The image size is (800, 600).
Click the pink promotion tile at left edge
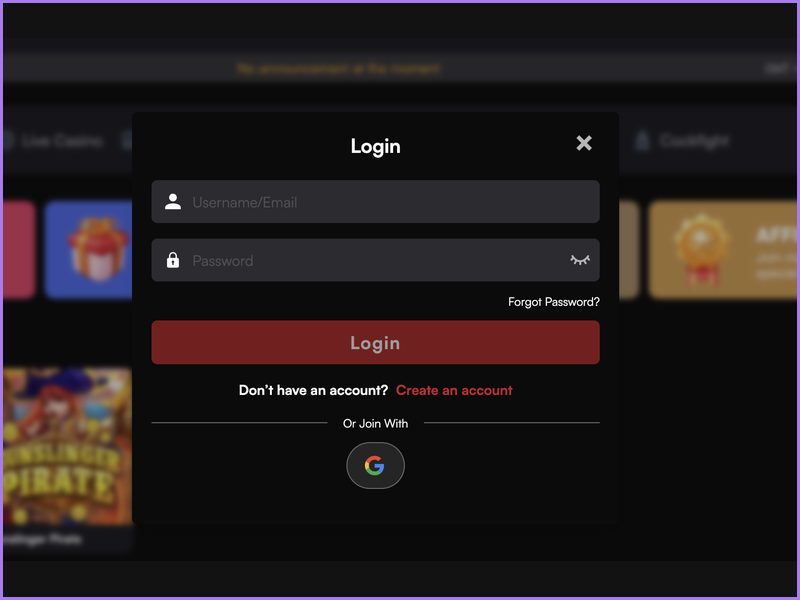tap(19, 249)
